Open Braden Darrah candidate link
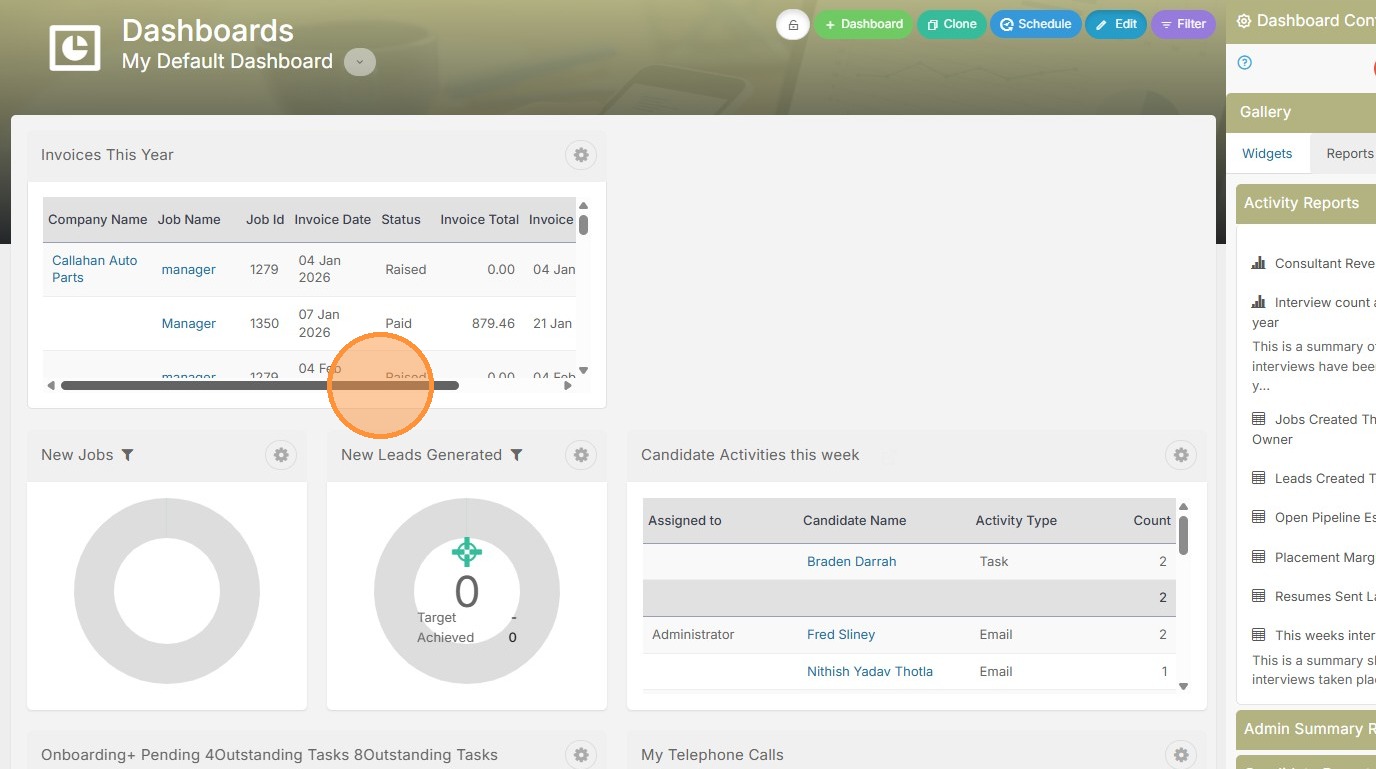1376x769 pixels. pos(852,562)
